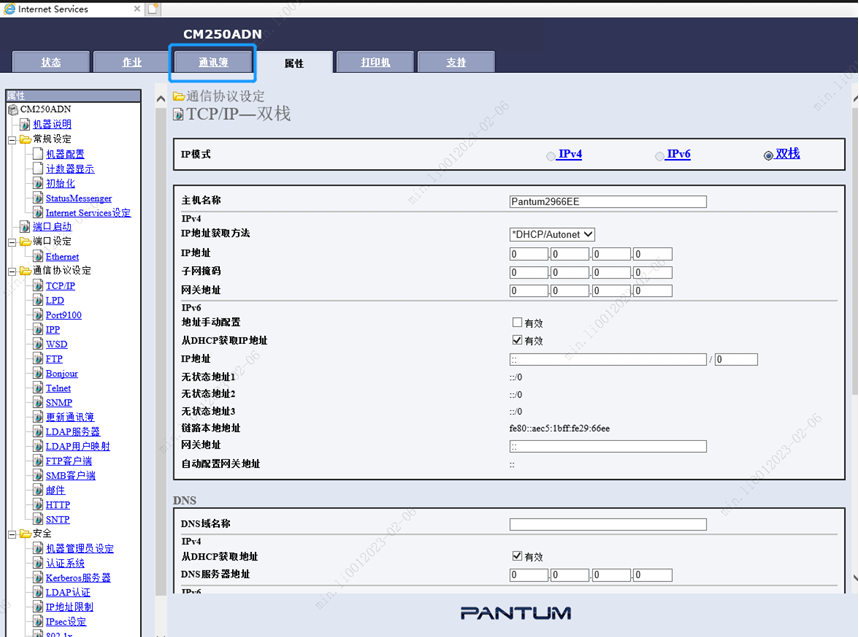Select the IPv4 mode radio button
859x637 pixels.
(x=551, y=156)
